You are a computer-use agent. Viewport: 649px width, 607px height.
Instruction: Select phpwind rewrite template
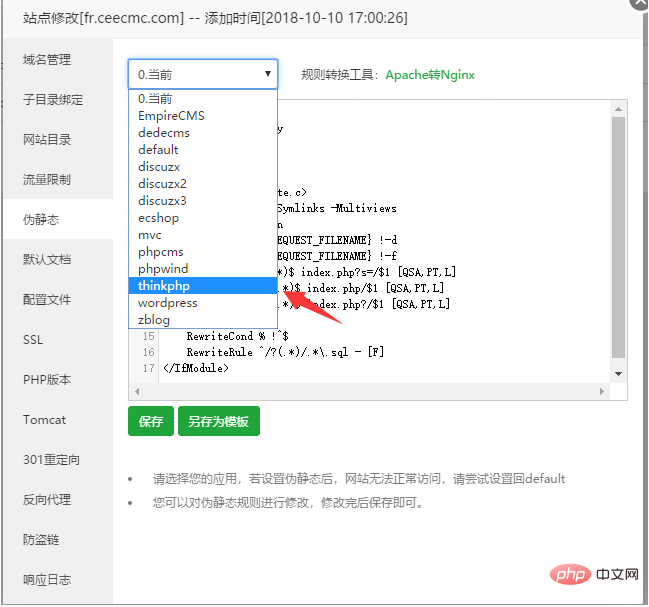pyautogui.click(x=203, y=269)
